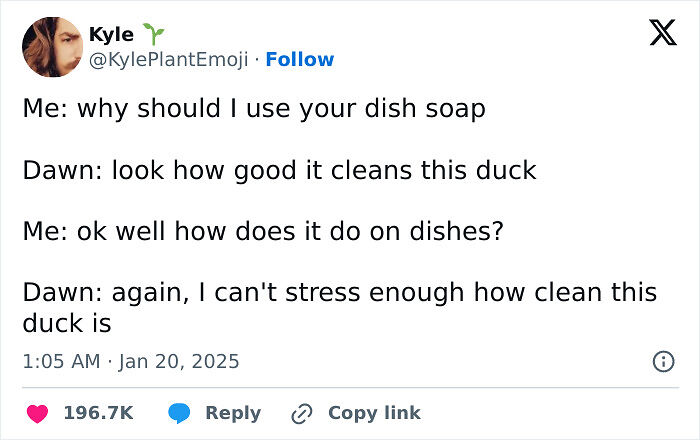This screenshot has height=440, width=700.
Task: Click the chain link copy icon
Action: [300, 413]
